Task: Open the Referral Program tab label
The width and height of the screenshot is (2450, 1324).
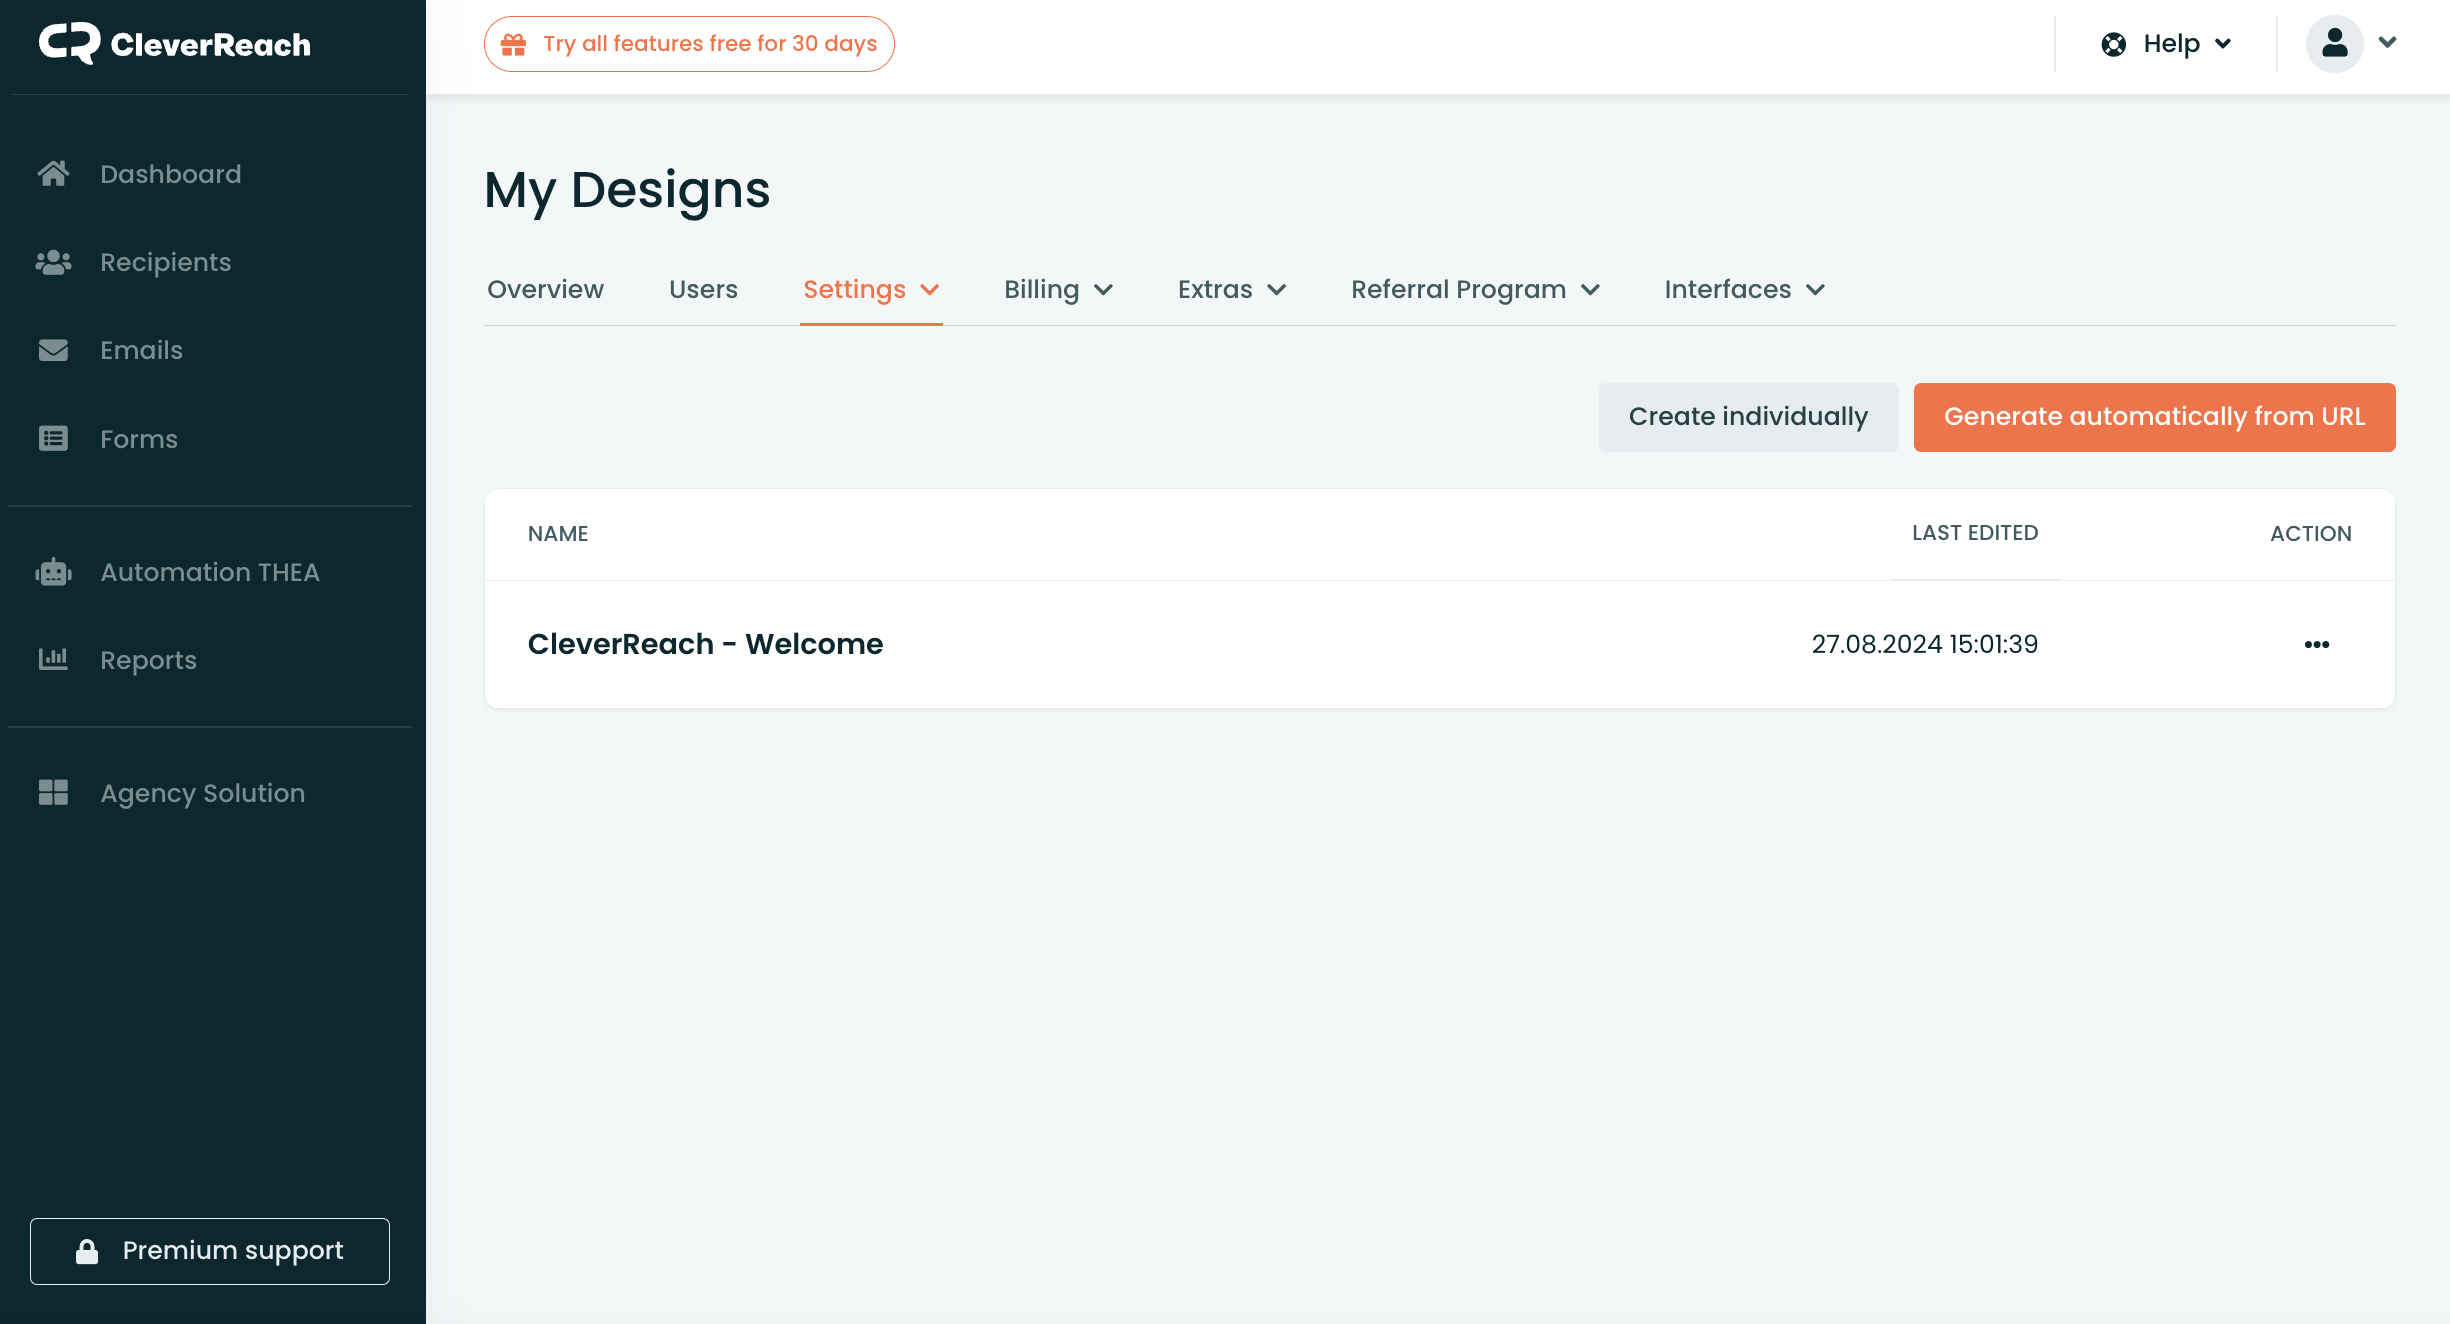Action: pos(1458,289)
